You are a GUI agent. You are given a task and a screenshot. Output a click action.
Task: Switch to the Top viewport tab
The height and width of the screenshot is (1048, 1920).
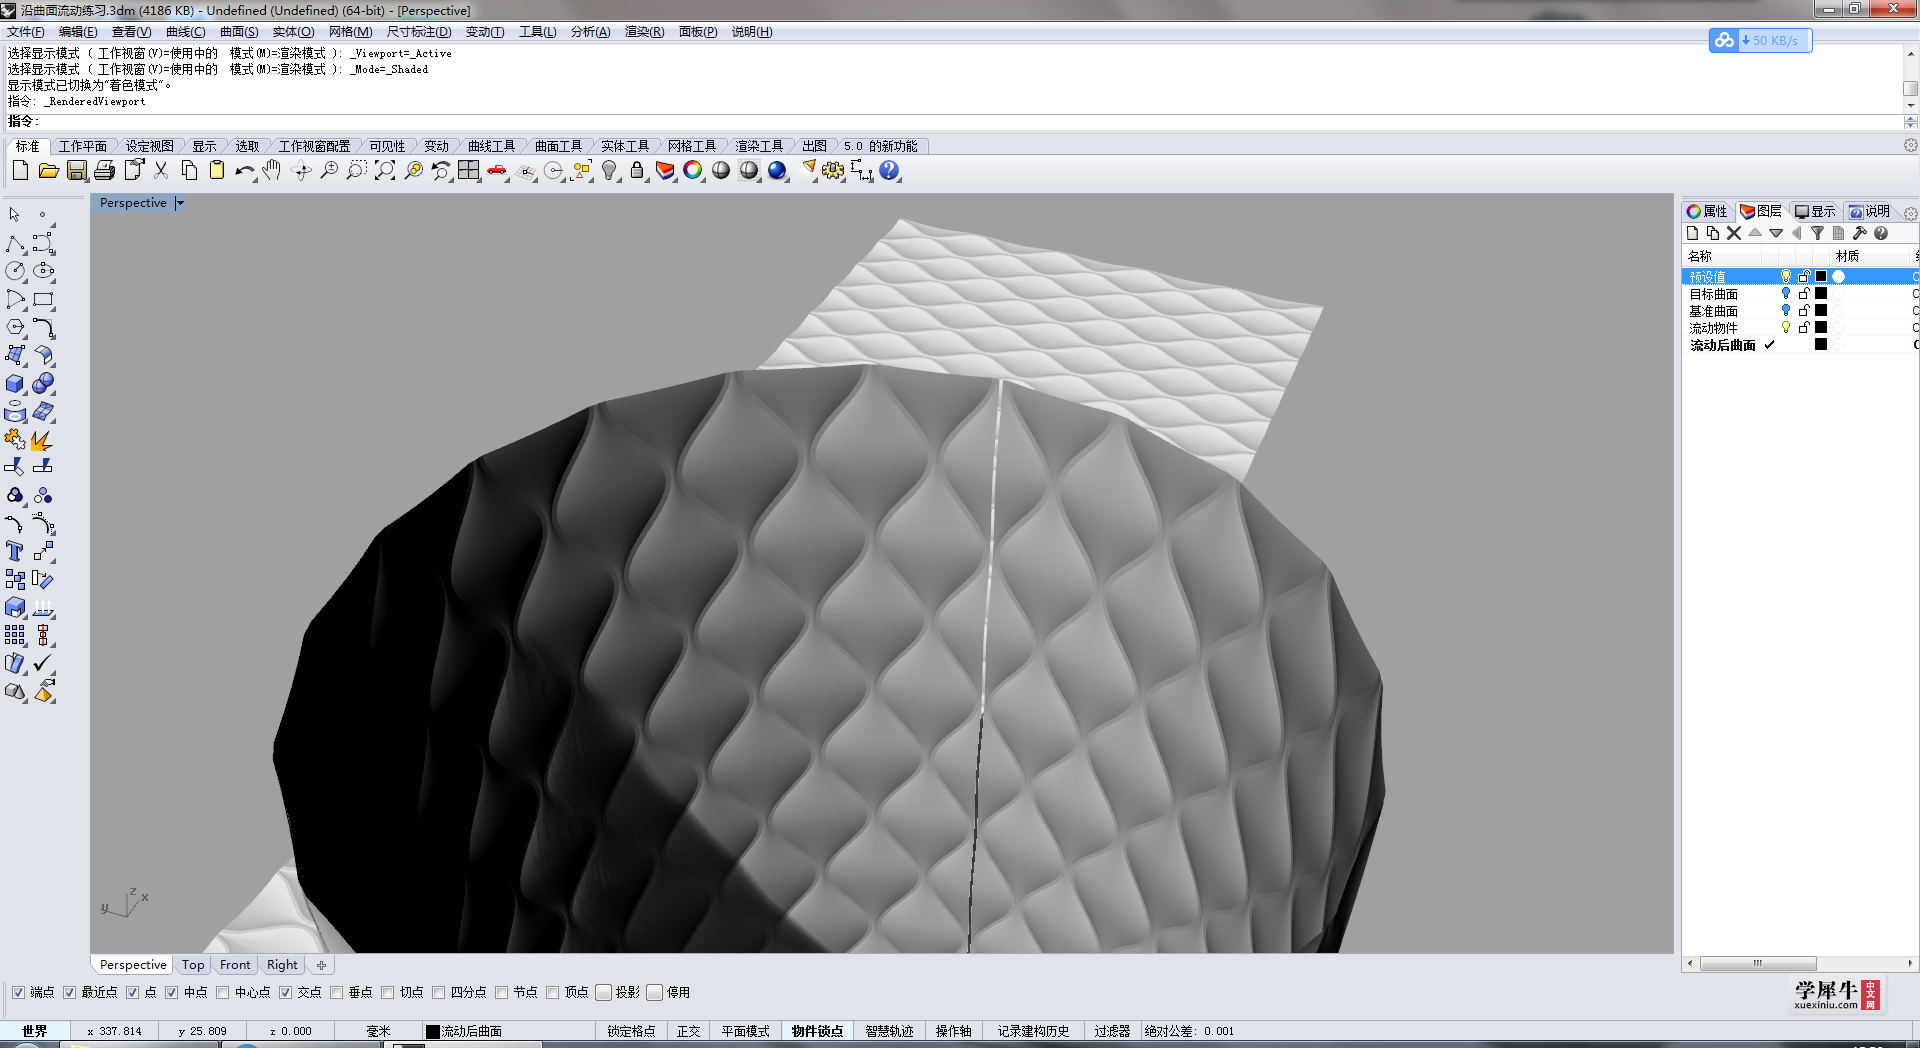pyautogui.click(x=193, y=965)
